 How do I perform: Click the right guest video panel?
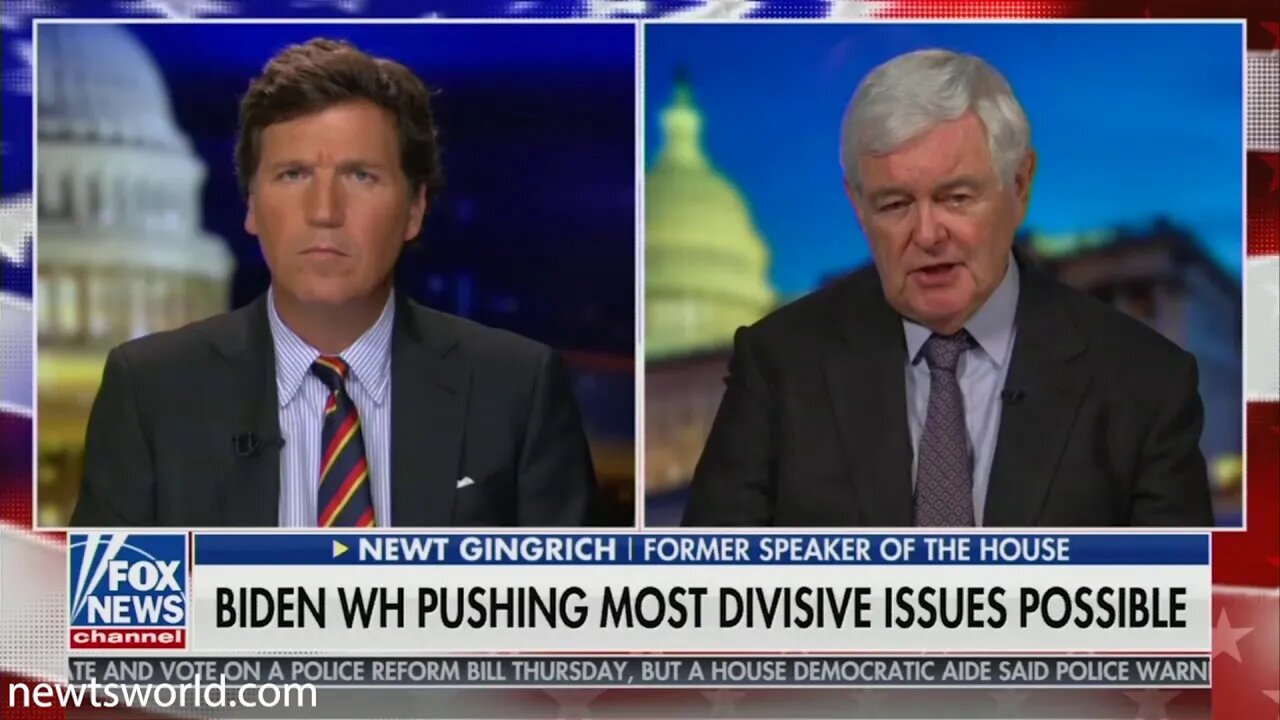[x=944, y=274]
